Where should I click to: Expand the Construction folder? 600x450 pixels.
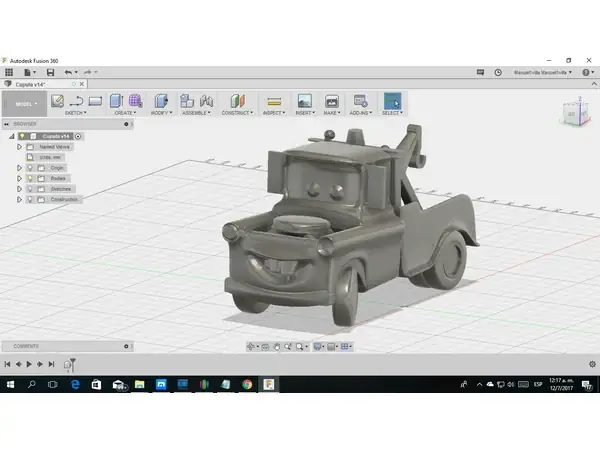click(19, 199)
